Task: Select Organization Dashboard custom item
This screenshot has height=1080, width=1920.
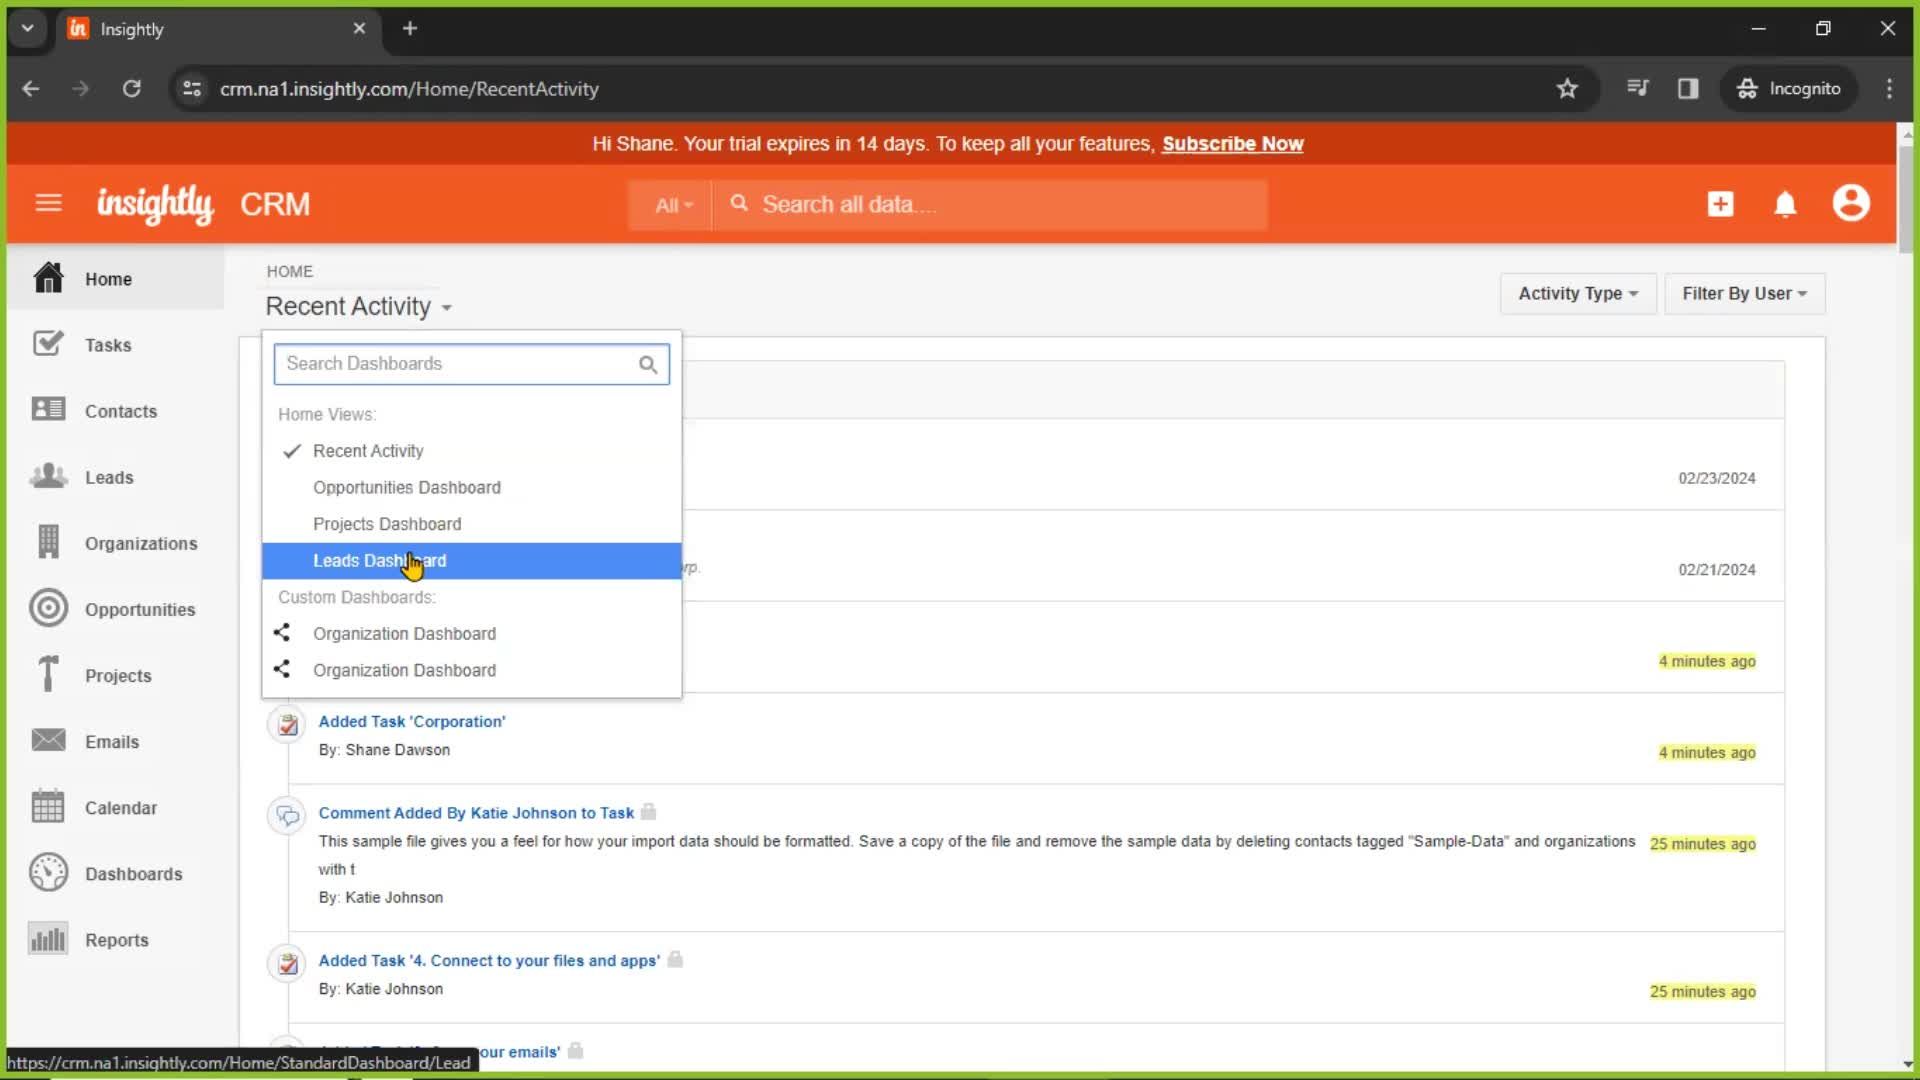Action: [404, 633]
